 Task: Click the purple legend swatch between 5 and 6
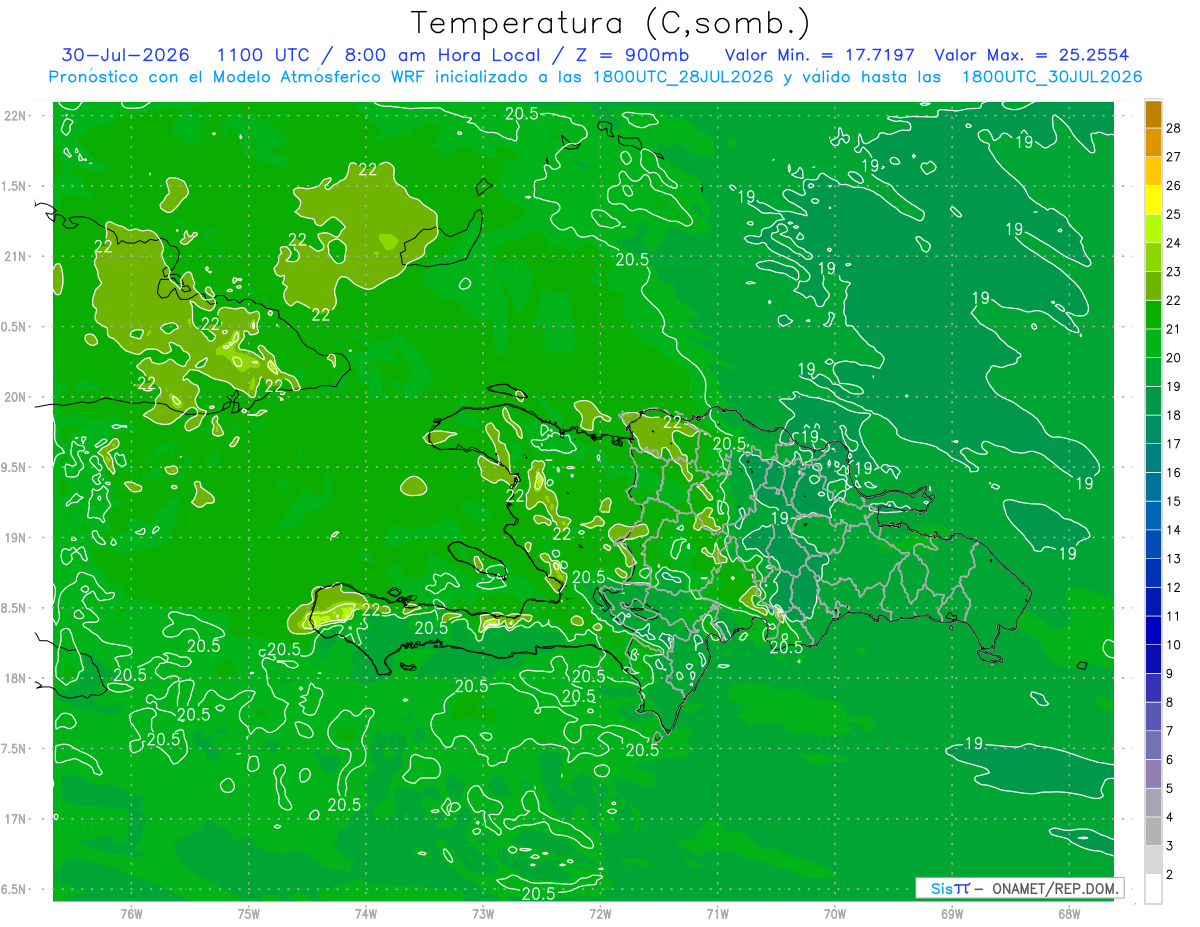coord(1153,774)
